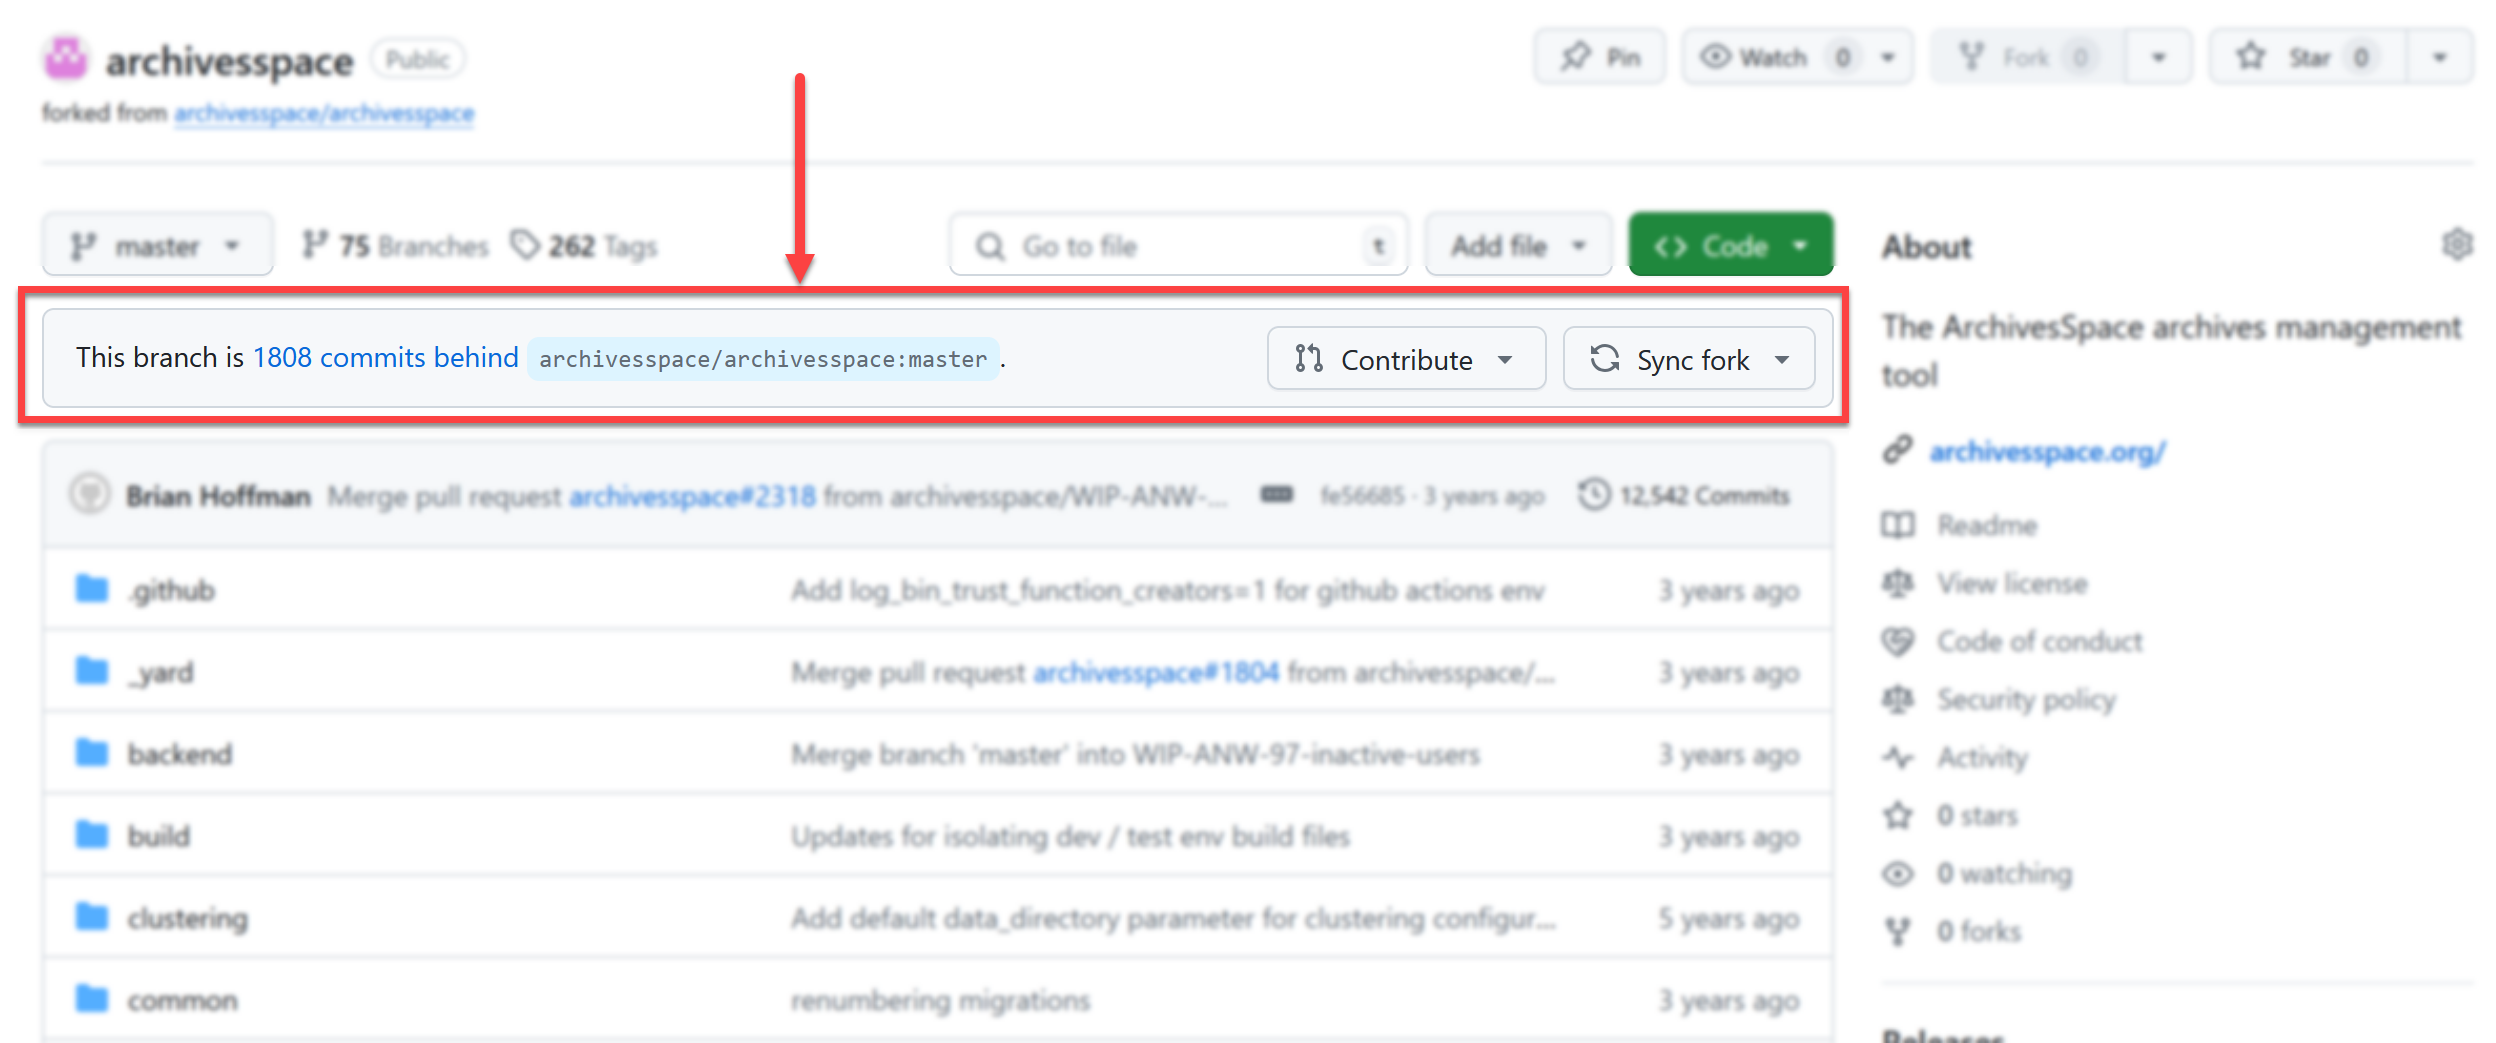Click the .github folder icon
2496x1043 pixels.
(x=92, y=590)
